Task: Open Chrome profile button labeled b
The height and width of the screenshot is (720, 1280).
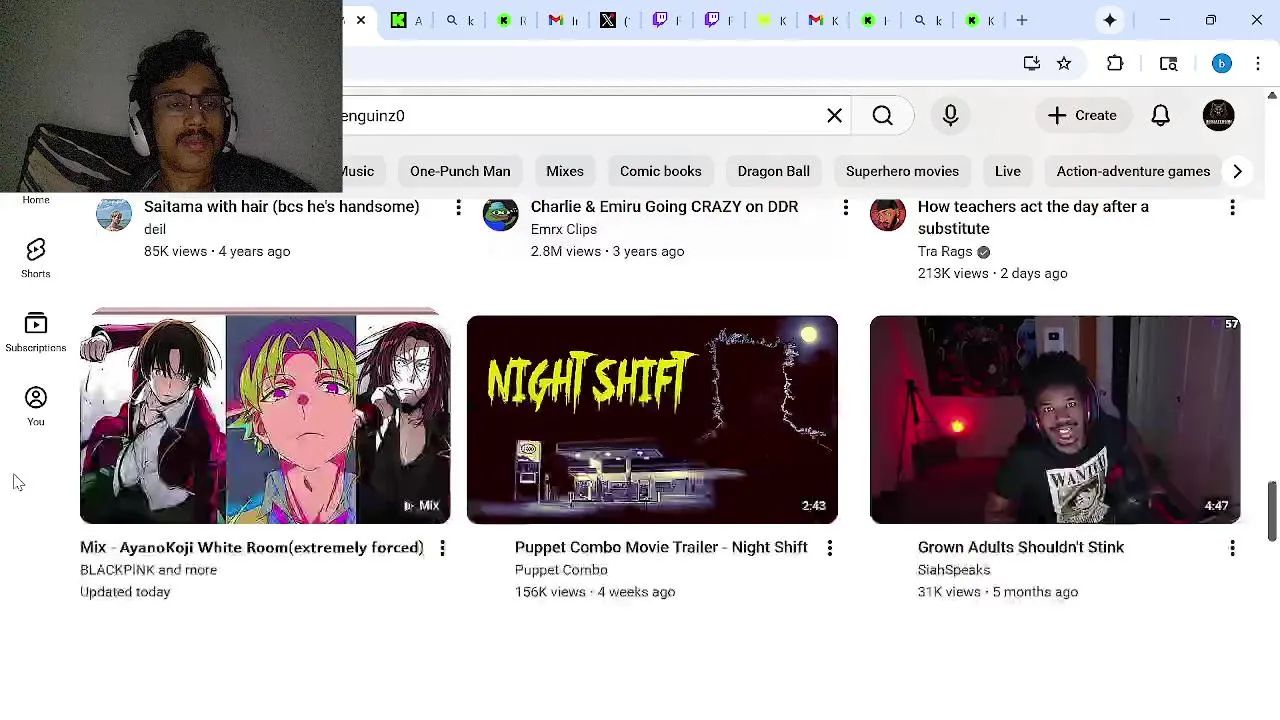Action: tap(1221, 64)
